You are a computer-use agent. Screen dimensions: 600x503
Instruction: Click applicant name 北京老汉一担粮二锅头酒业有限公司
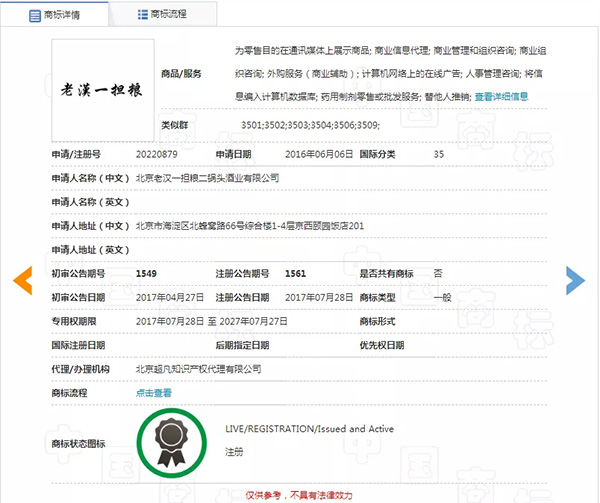tap(206, 178)
